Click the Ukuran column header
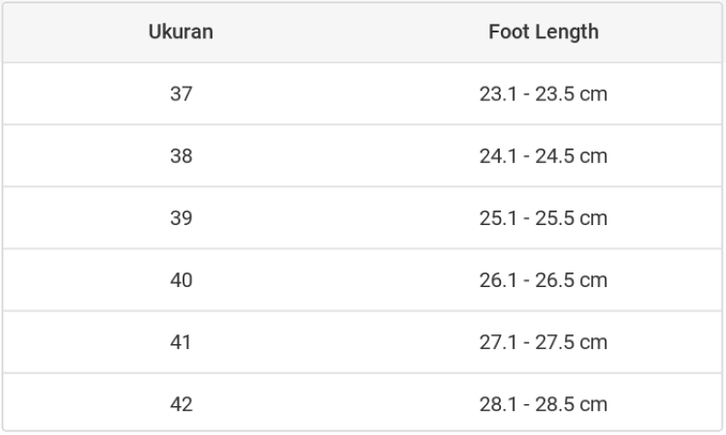Viewport: 726px width, 435px height. (x=181, y=32)
